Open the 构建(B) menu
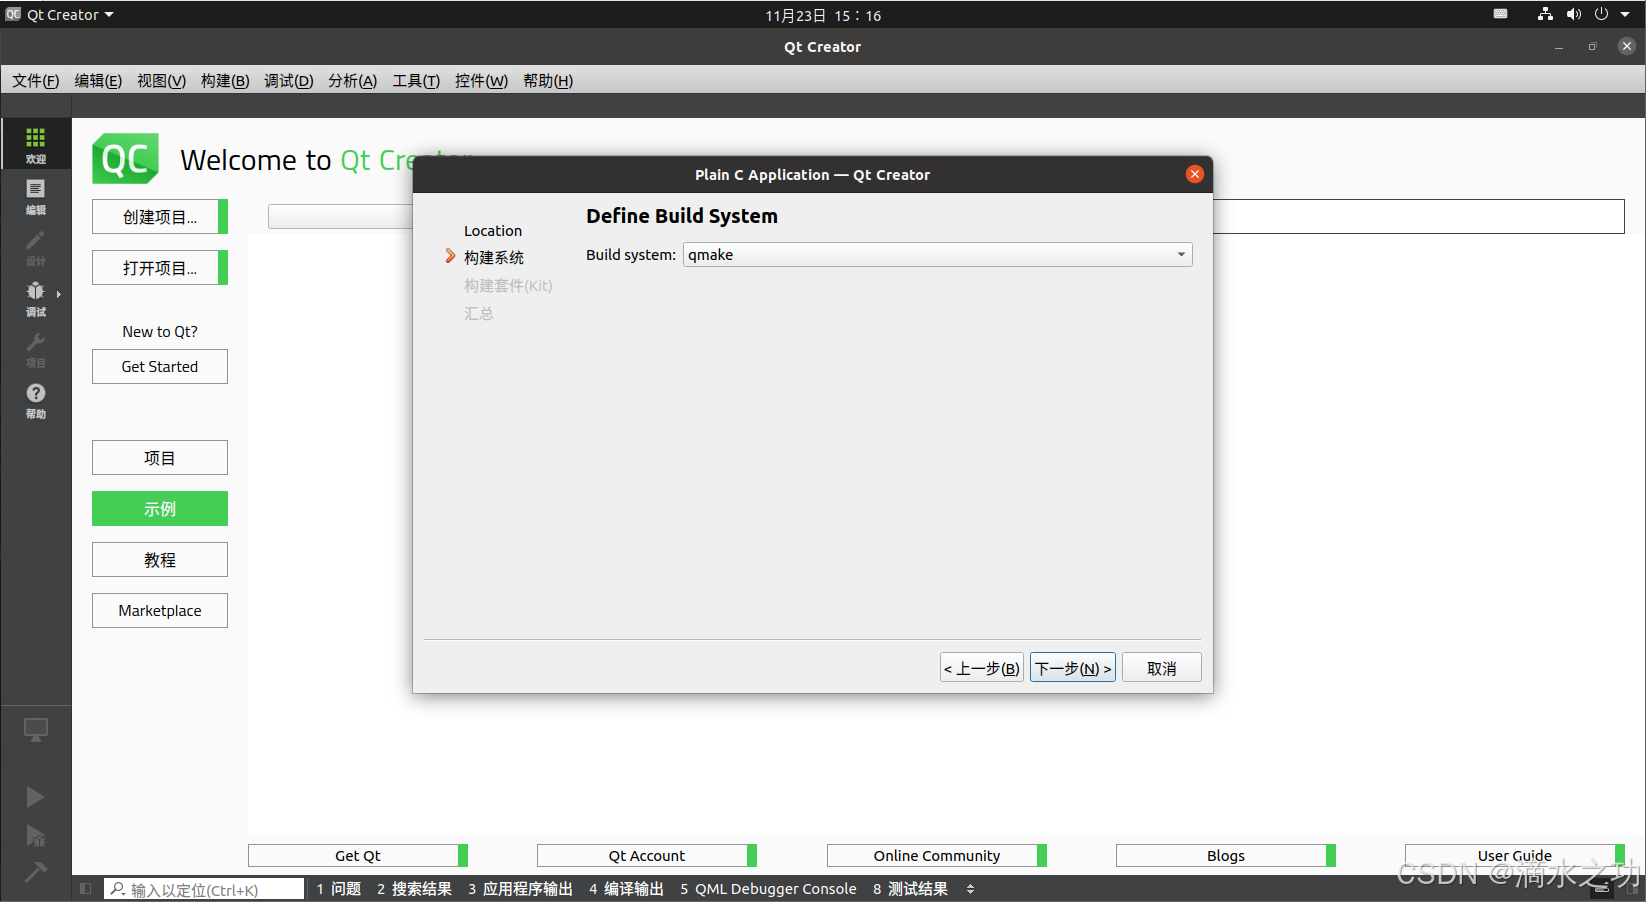Image resolution: width=1646 pixels, height=902 pixels. pyautogui.click(x=225, y=81)
